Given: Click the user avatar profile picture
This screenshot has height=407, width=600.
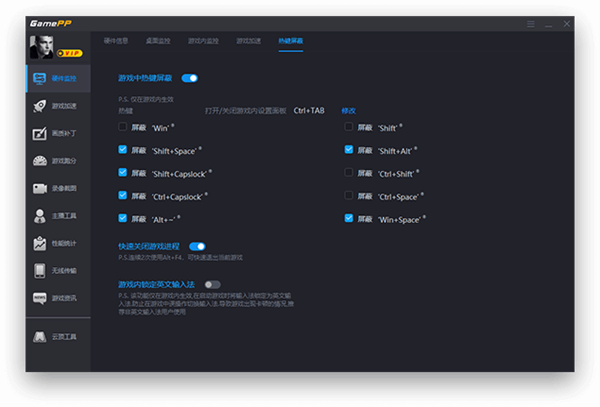Looking at the screenshot, I should point(43,46).
